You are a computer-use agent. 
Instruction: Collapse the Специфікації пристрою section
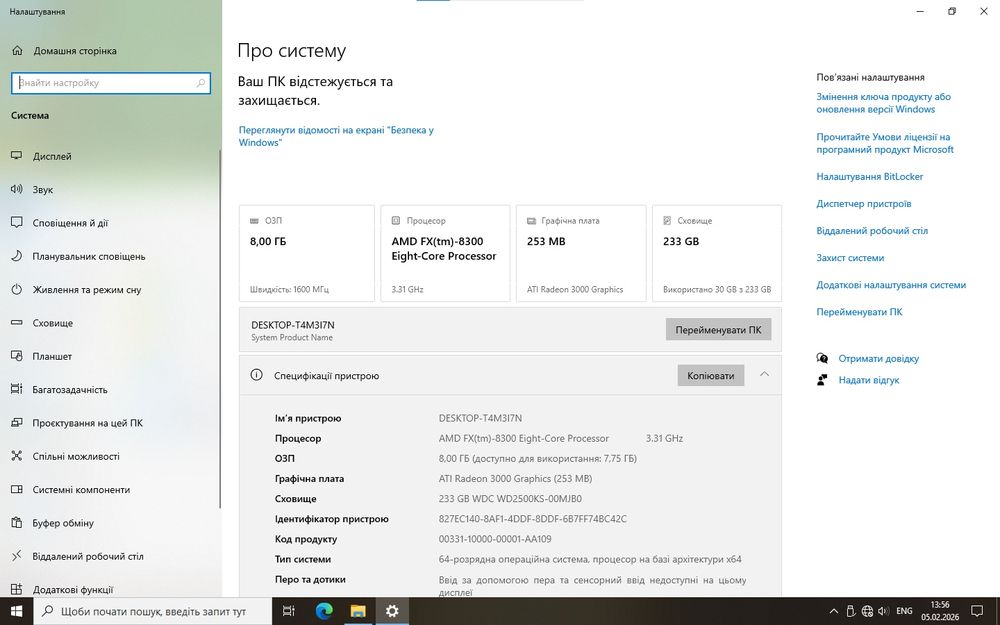point(765,374)
